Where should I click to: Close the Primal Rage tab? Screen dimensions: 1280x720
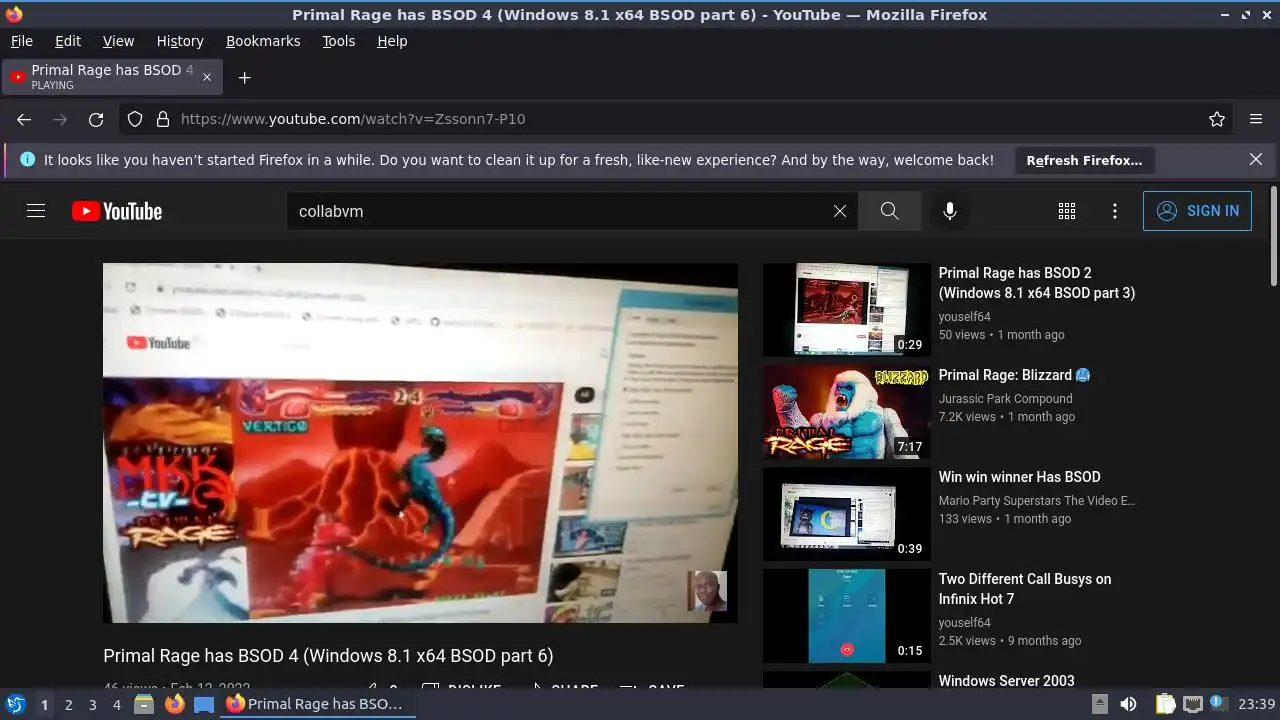pos(207,77)
